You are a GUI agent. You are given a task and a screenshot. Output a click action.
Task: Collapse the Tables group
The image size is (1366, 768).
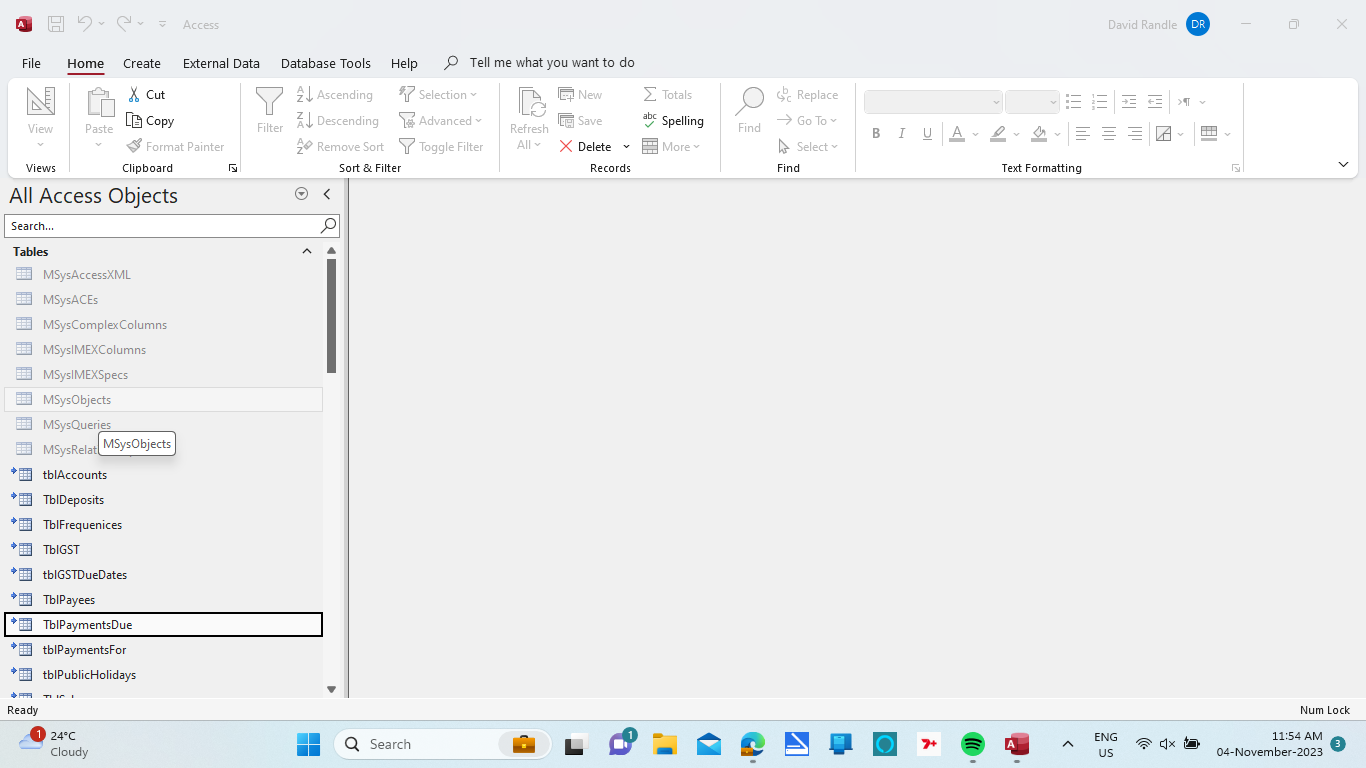coord(307,252)
